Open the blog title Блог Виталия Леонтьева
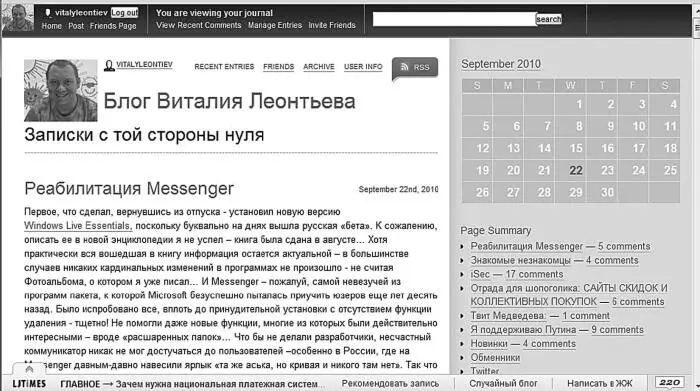The image size is (700, 391). click(x=229, y=101)
